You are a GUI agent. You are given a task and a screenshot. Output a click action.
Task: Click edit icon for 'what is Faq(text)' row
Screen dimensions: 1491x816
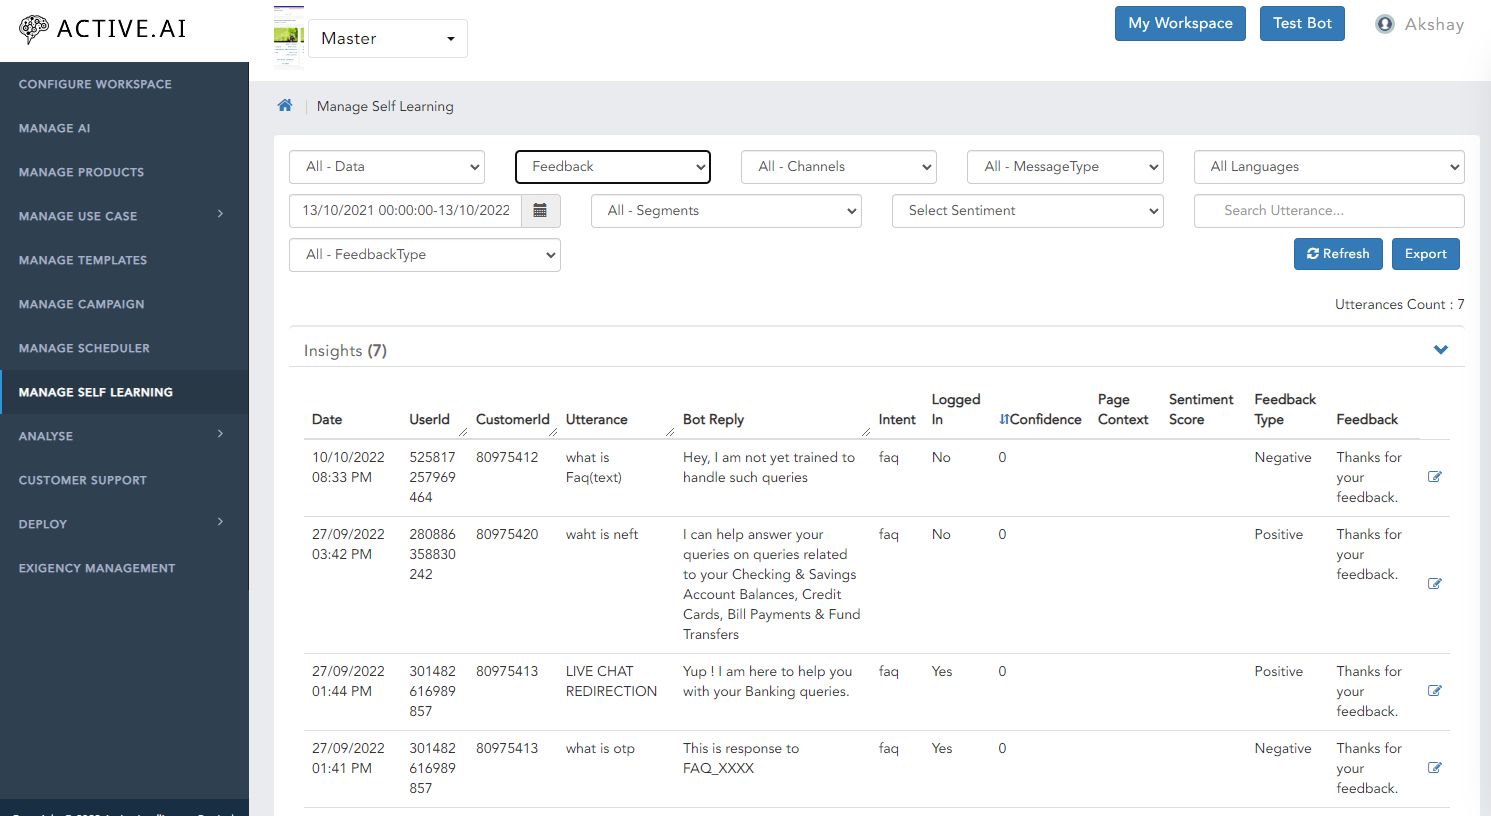point(1434,476)
